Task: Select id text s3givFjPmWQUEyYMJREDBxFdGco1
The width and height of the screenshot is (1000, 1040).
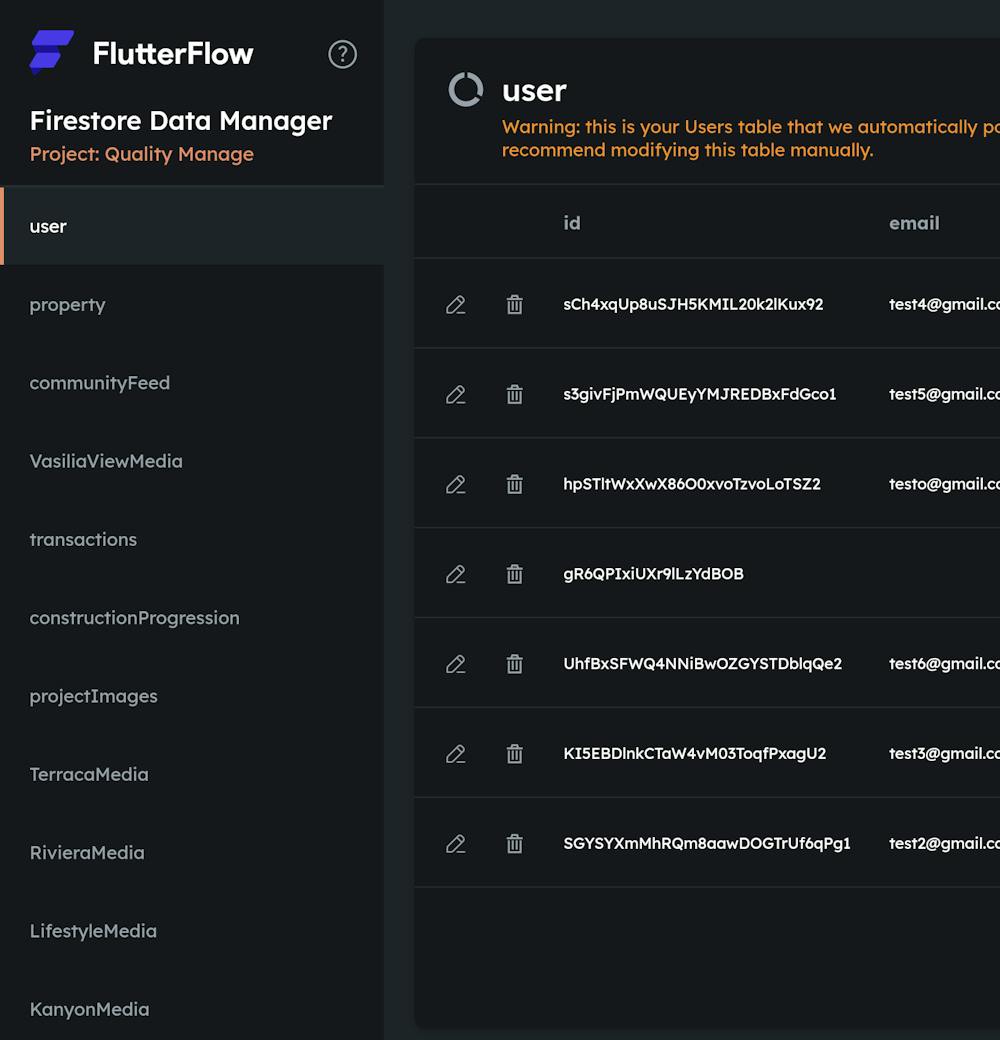Action: coord(700,394)
